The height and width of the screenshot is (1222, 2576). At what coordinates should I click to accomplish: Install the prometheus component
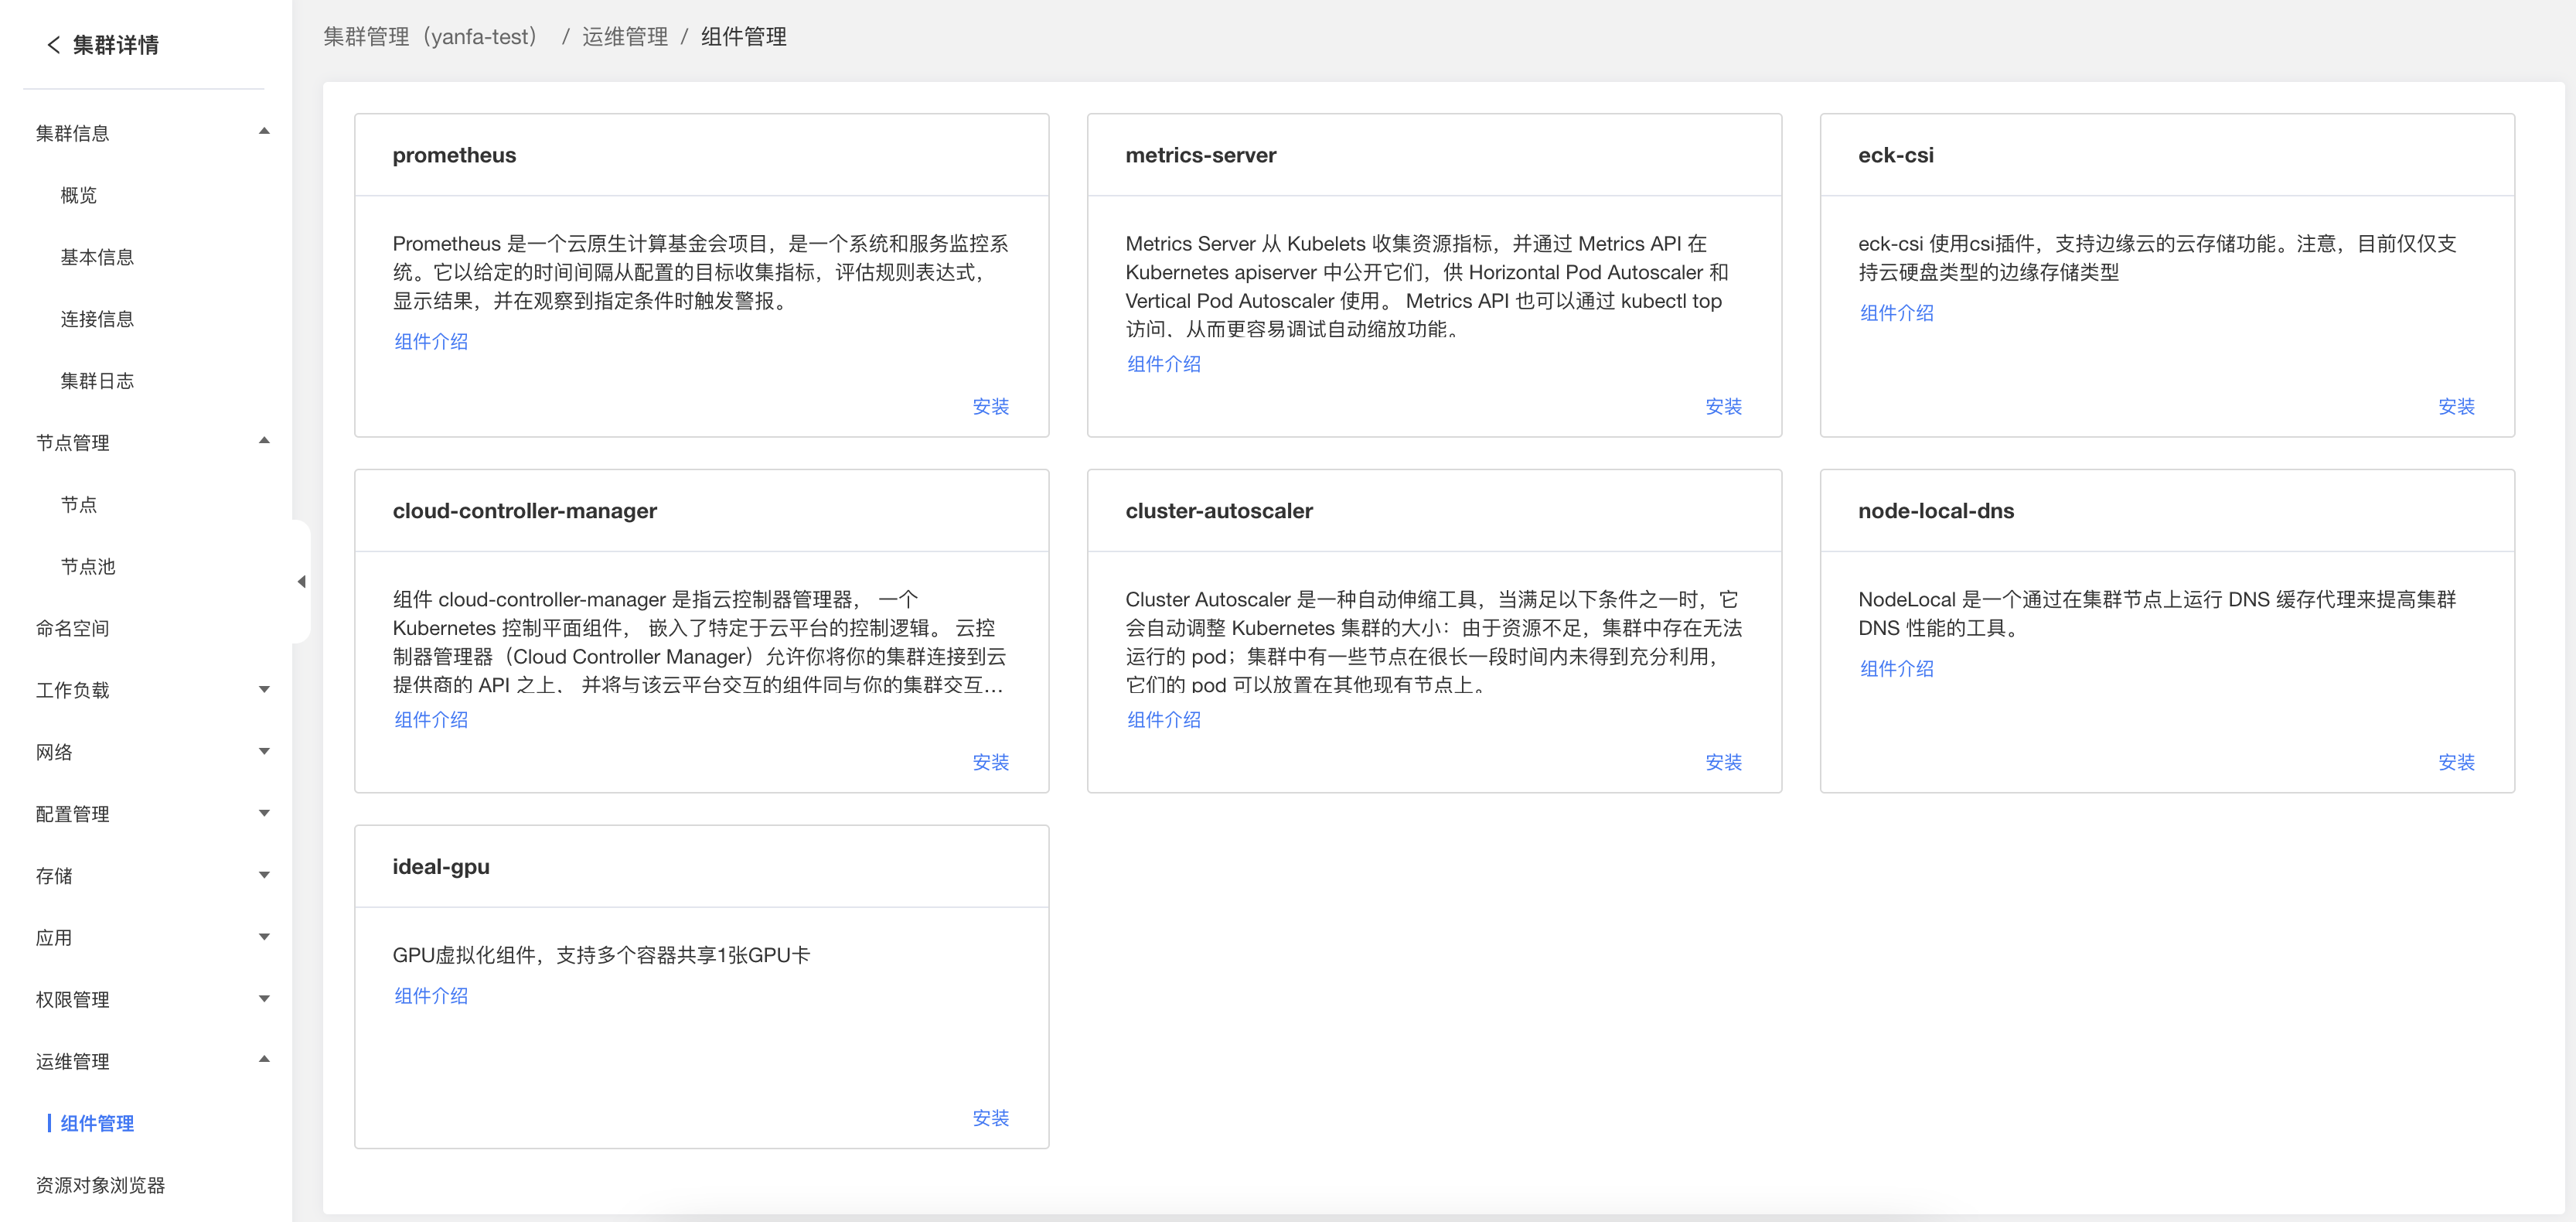pyautogui.click(x=991, y=406)
